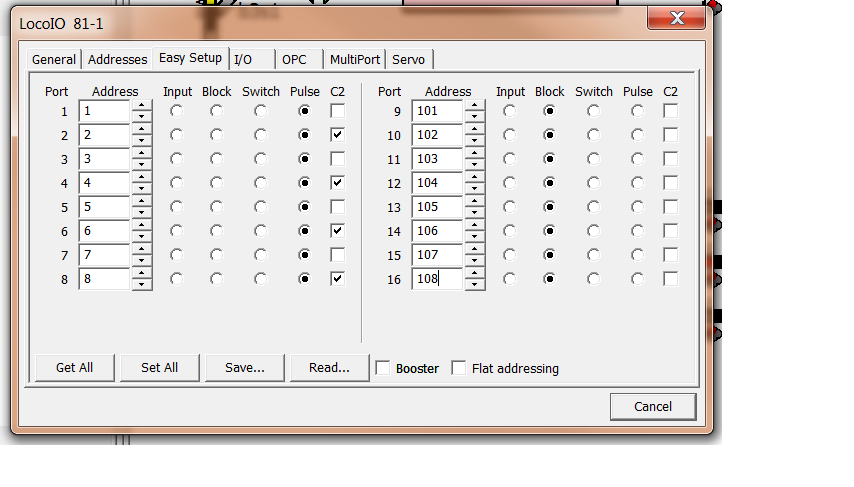Click the Get All button
This screenshot has height=487, width=854.
[74, 367]
